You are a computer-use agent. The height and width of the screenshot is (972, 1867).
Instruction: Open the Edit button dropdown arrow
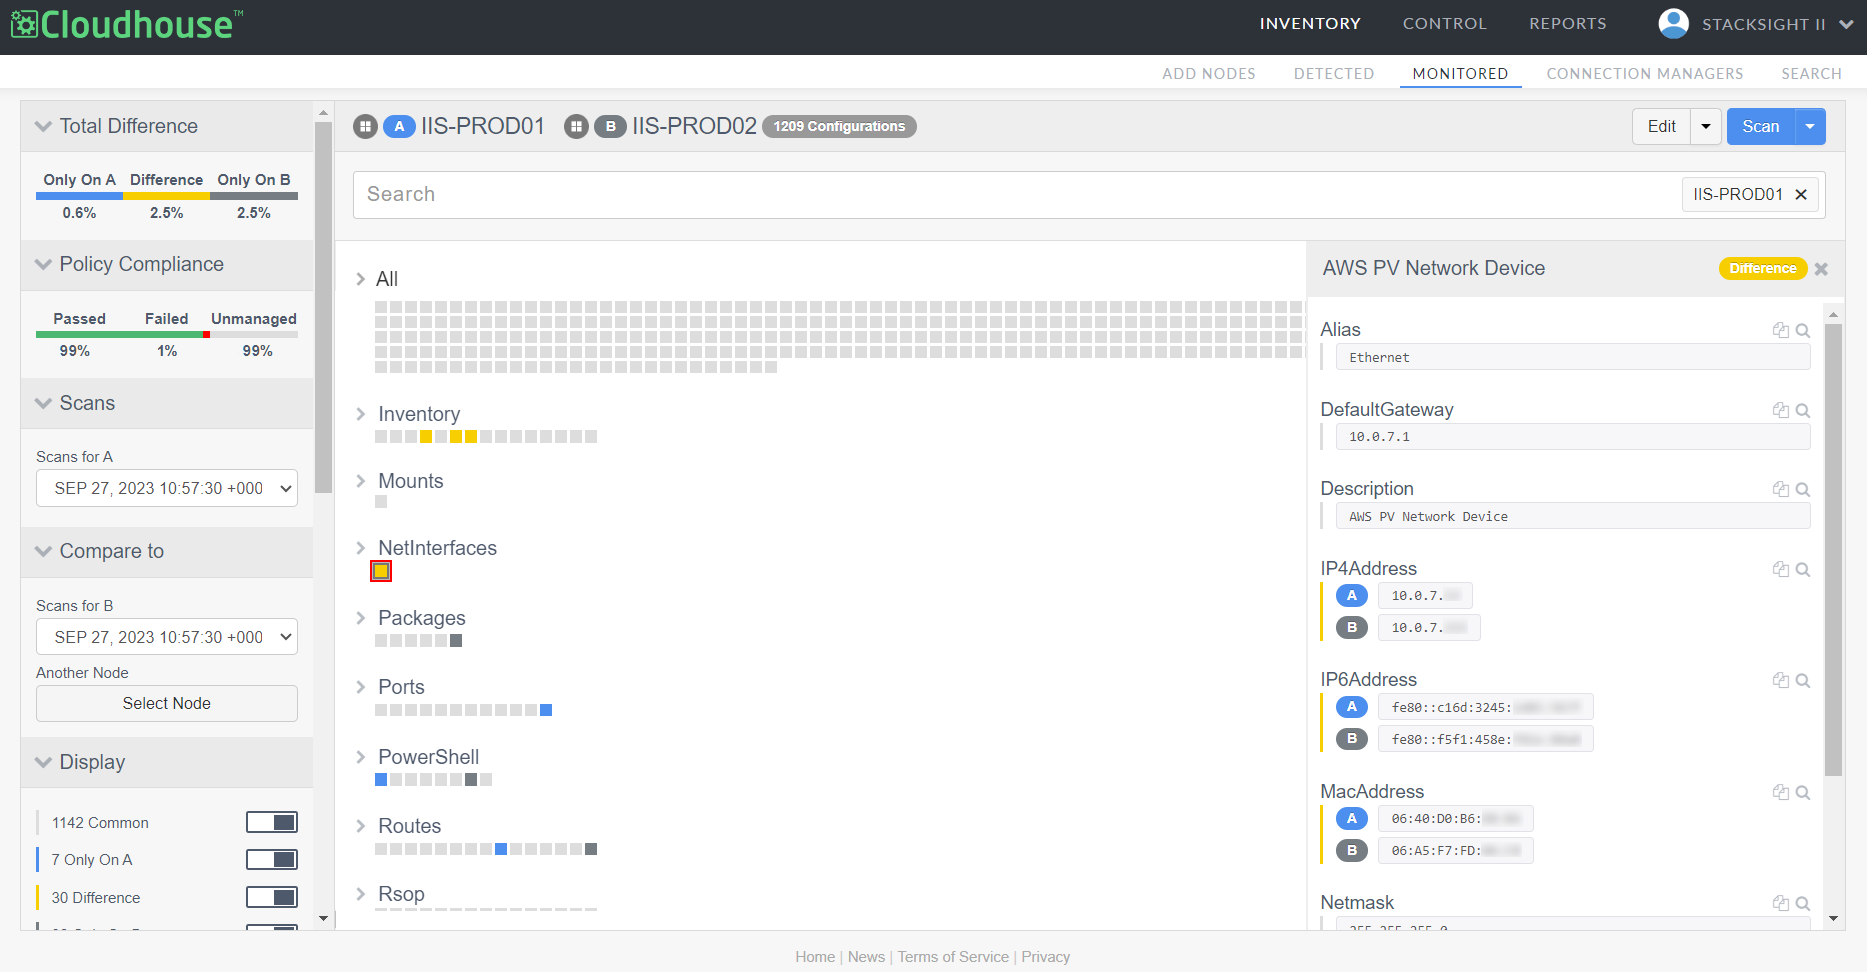click(1706, 126)
